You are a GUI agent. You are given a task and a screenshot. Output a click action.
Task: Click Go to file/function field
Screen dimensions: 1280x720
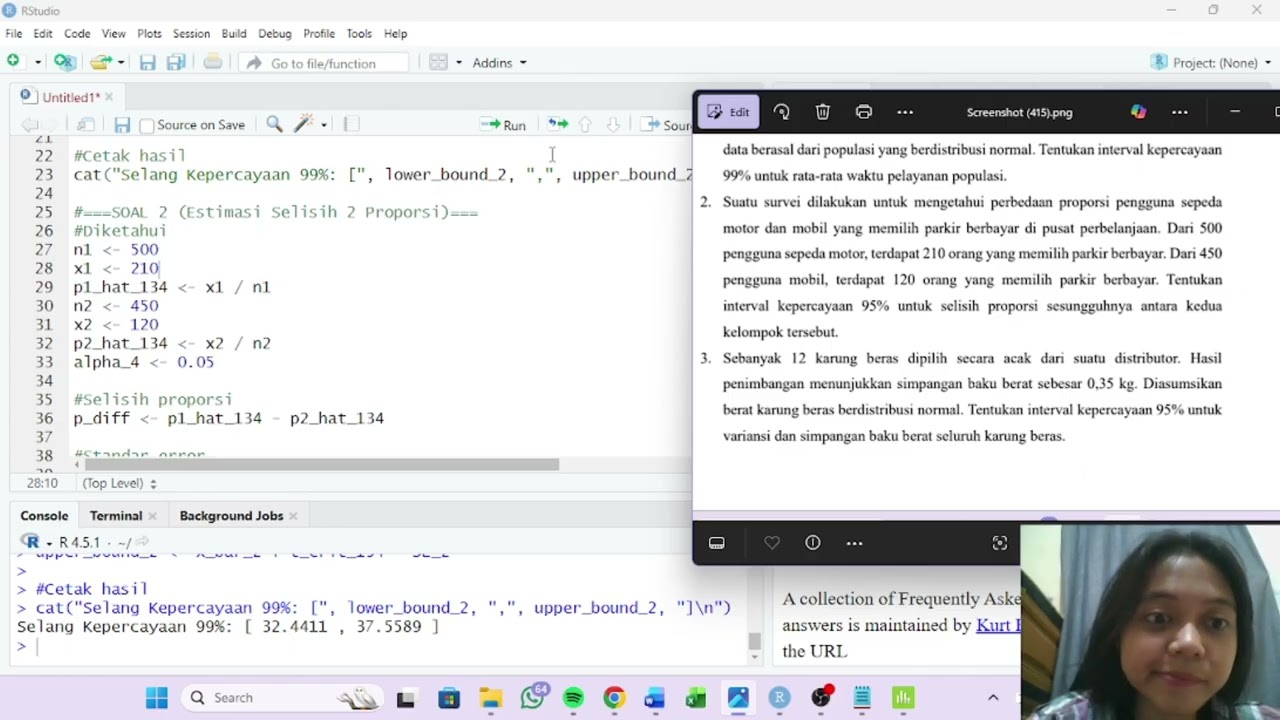[323, 63]
